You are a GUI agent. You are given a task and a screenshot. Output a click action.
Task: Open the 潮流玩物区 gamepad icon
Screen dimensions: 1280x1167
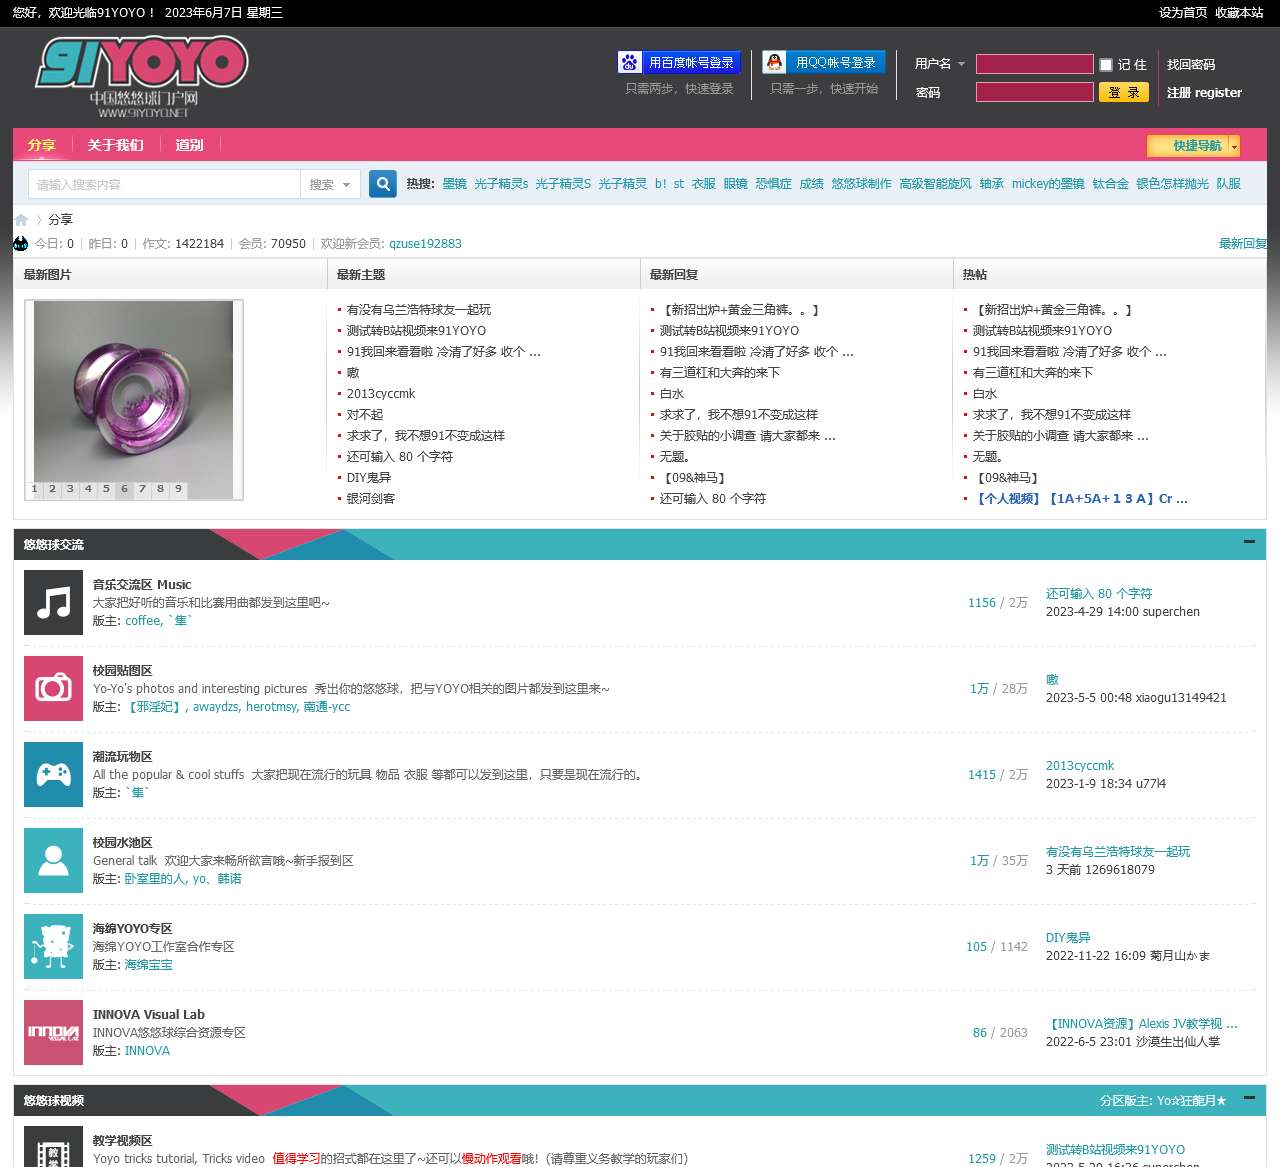53,774
